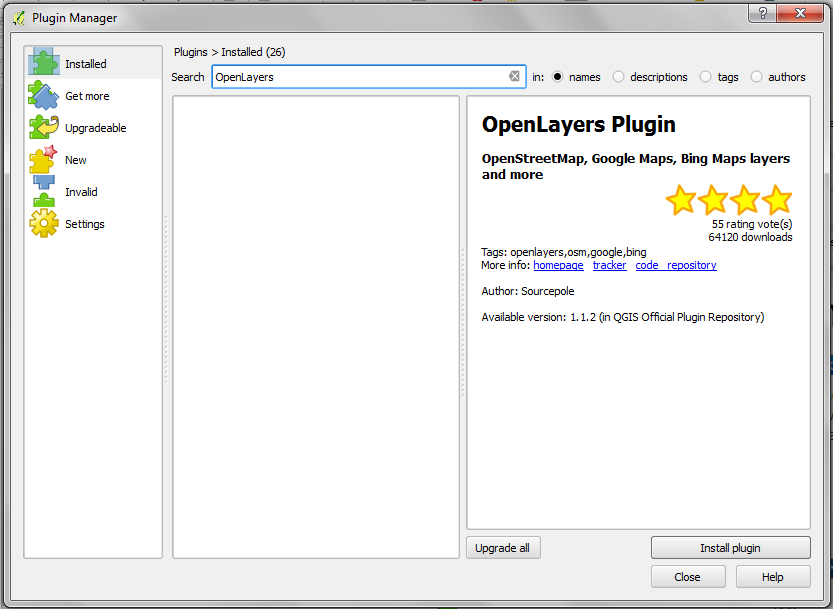Click the Get more plugins puzzle icon

pyautogui.click(x=44, y=96)
